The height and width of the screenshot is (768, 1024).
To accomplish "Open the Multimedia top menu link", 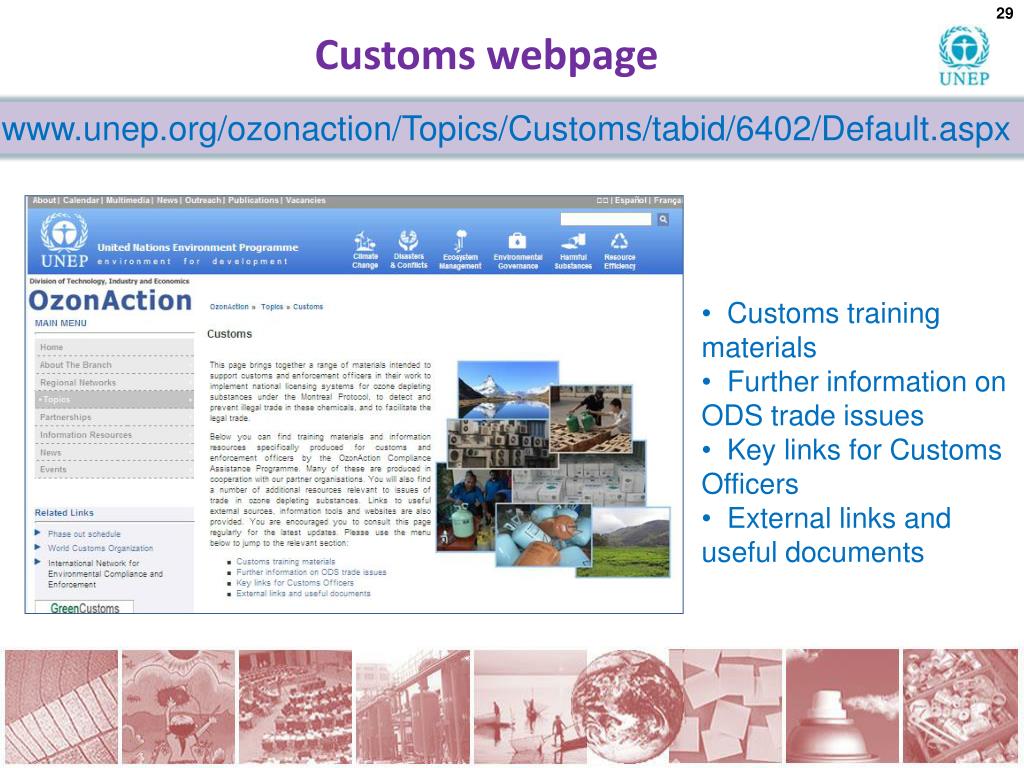I will point(128,200).
